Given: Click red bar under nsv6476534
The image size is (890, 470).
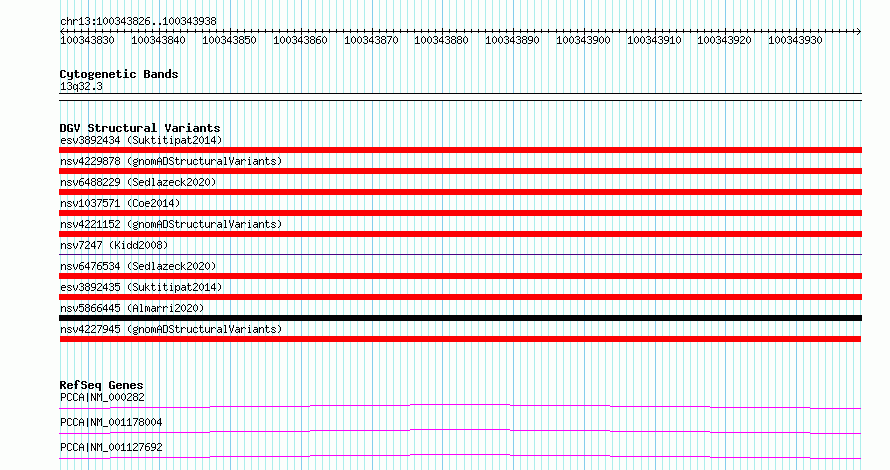Looking at the screenshot, I should click(x=460, y=276).
